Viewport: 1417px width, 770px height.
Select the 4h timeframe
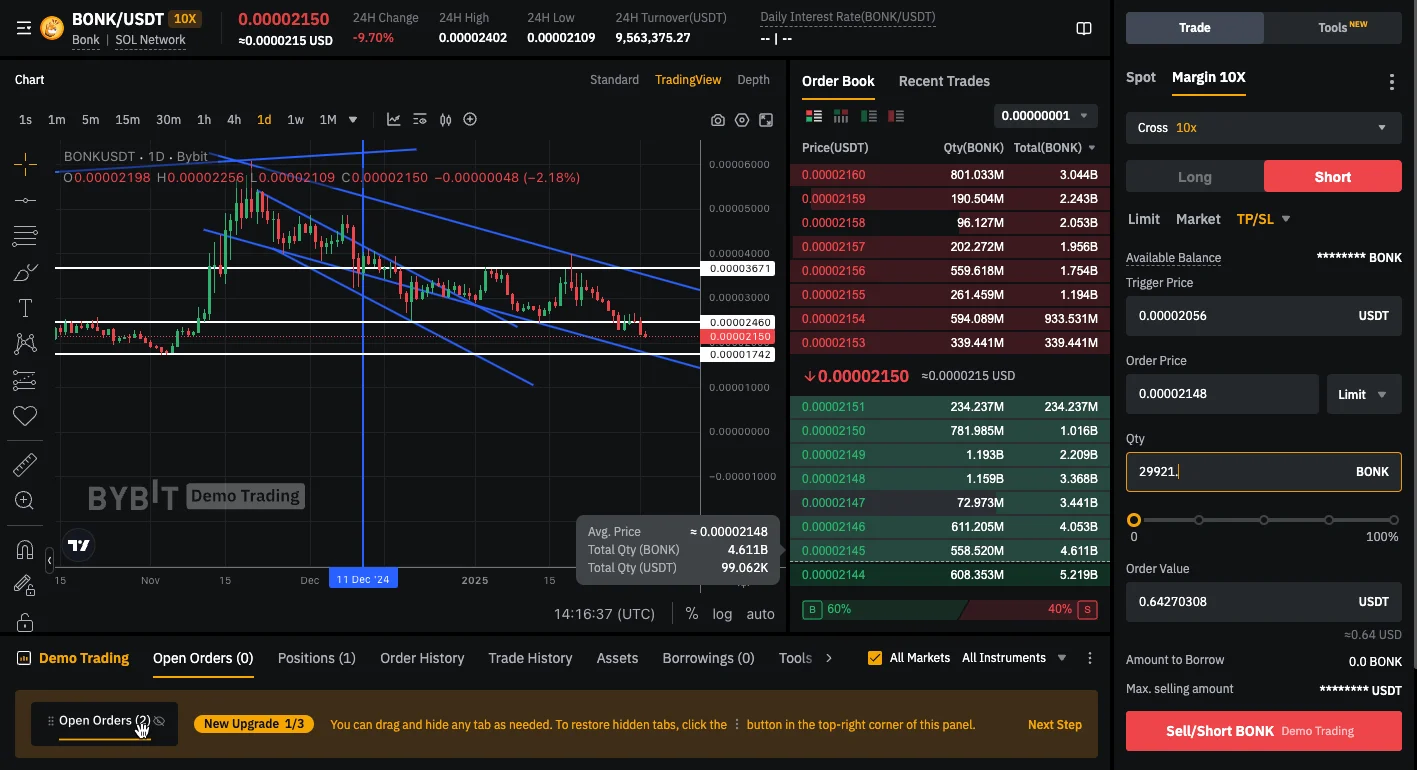pyautogui.click(x=234, y=120)
